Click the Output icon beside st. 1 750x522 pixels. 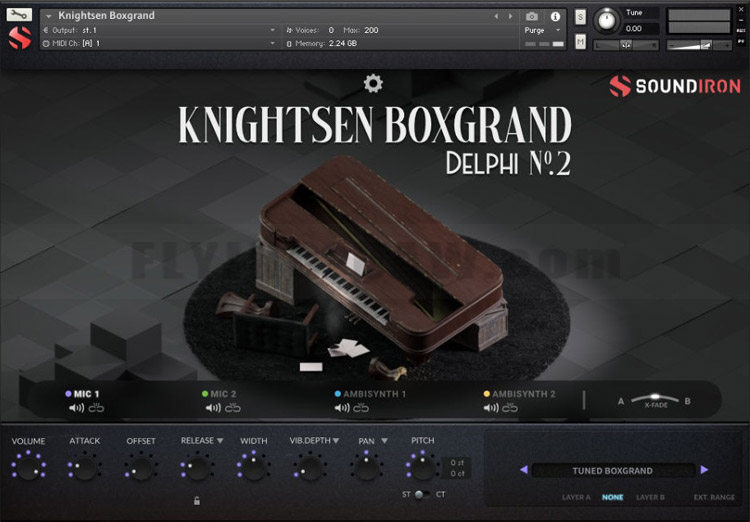46,30
